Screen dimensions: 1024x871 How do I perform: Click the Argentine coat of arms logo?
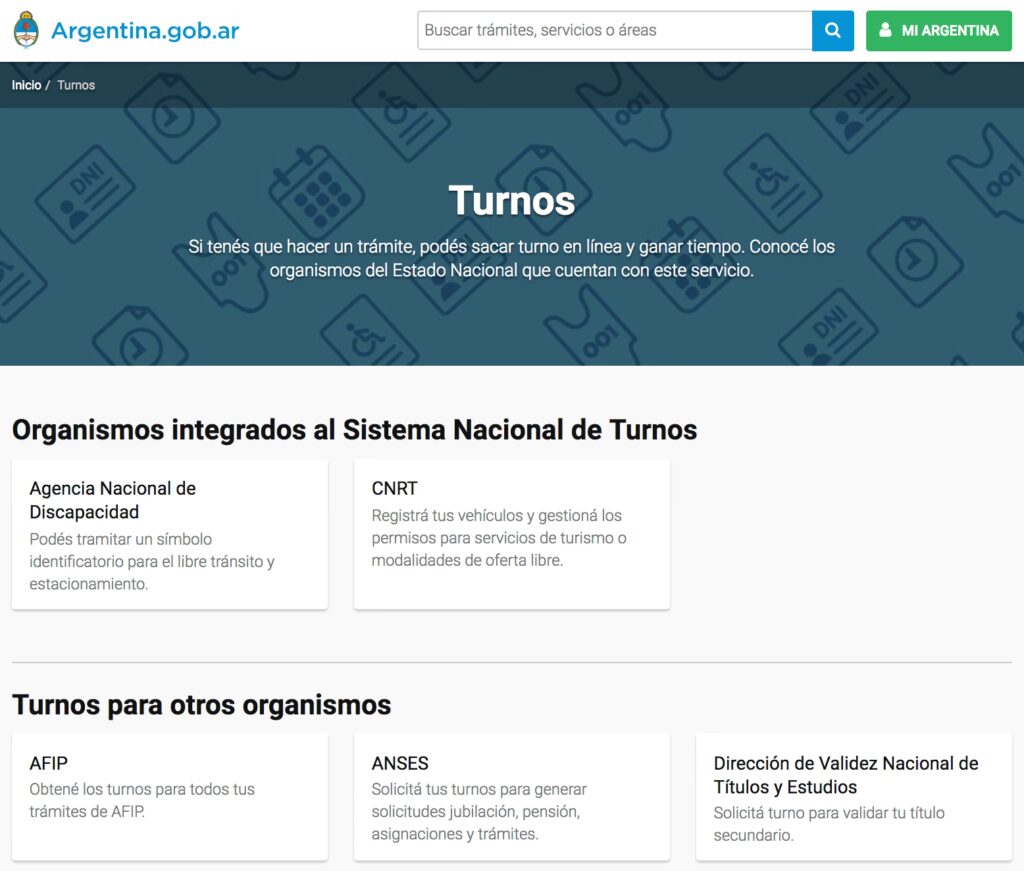click(x=26, y=30)
